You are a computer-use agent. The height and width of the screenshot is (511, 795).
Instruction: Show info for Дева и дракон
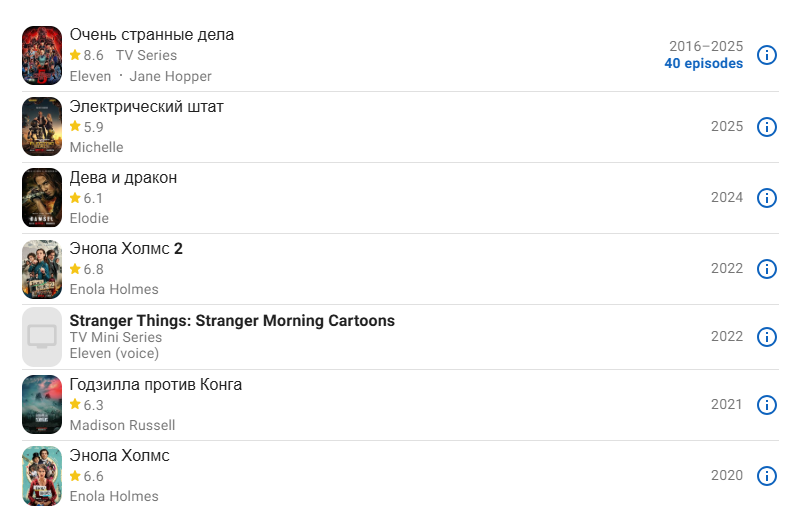[767, 198]
